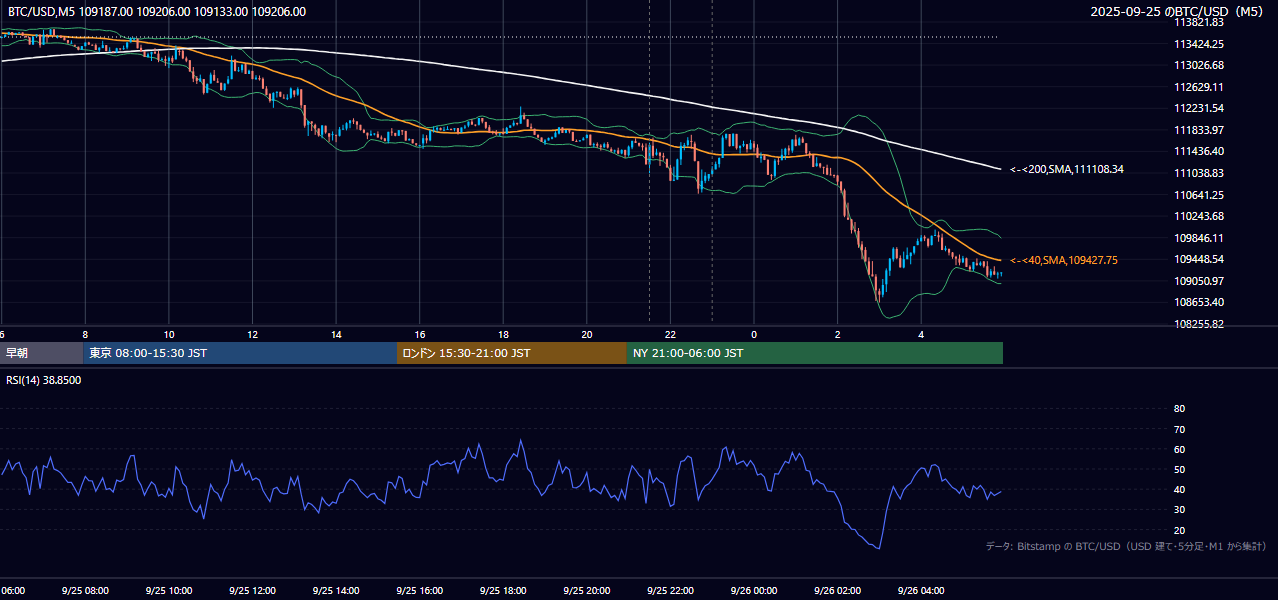Click the hour tick 0 under price chart
1278x600 pixels.
click(x=754, y=334)
